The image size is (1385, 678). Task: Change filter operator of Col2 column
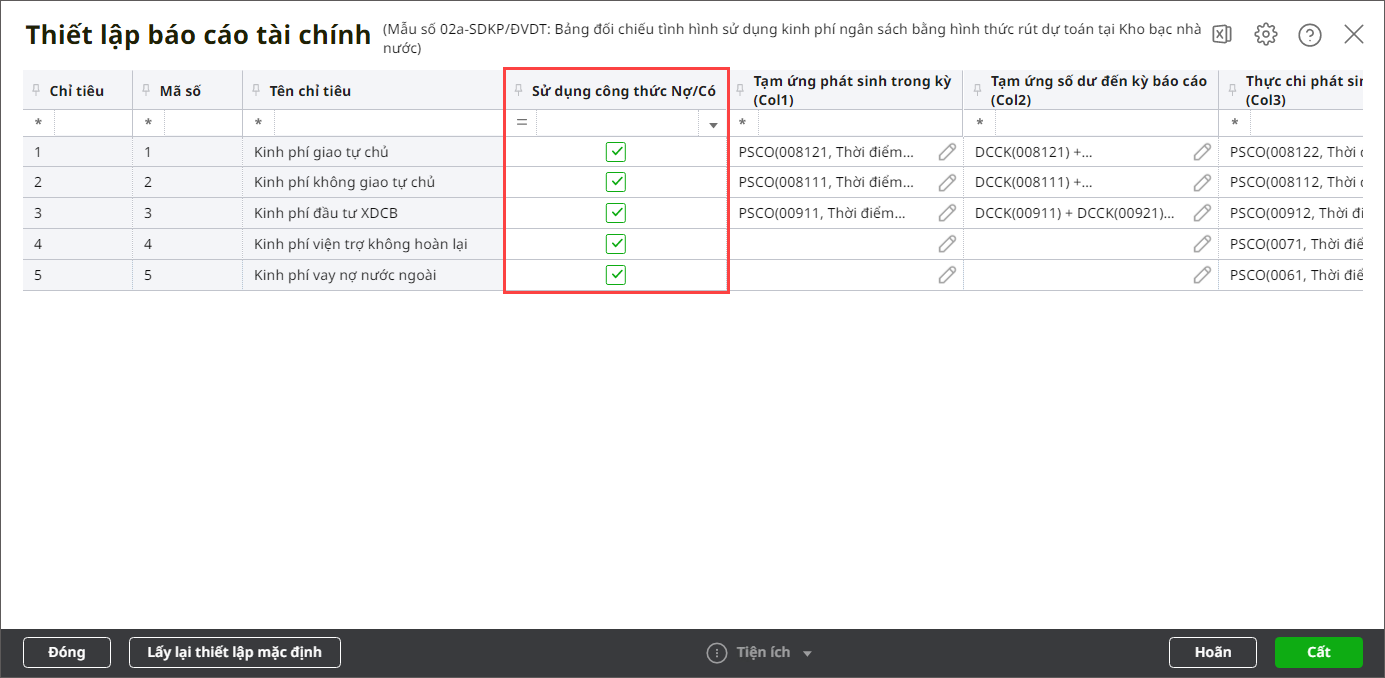click(x=980, y=123)
